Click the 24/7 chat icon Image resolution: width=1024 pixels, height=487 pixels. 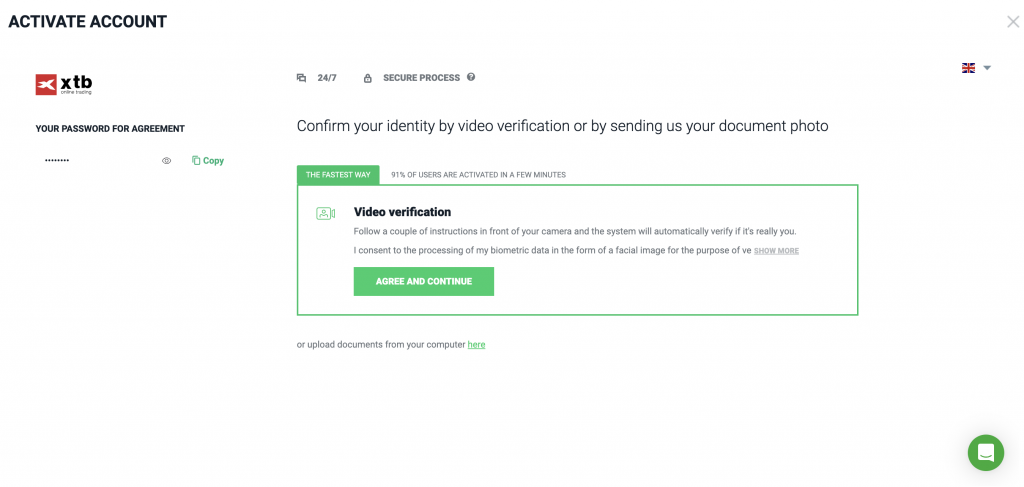[x=301, y=78]
